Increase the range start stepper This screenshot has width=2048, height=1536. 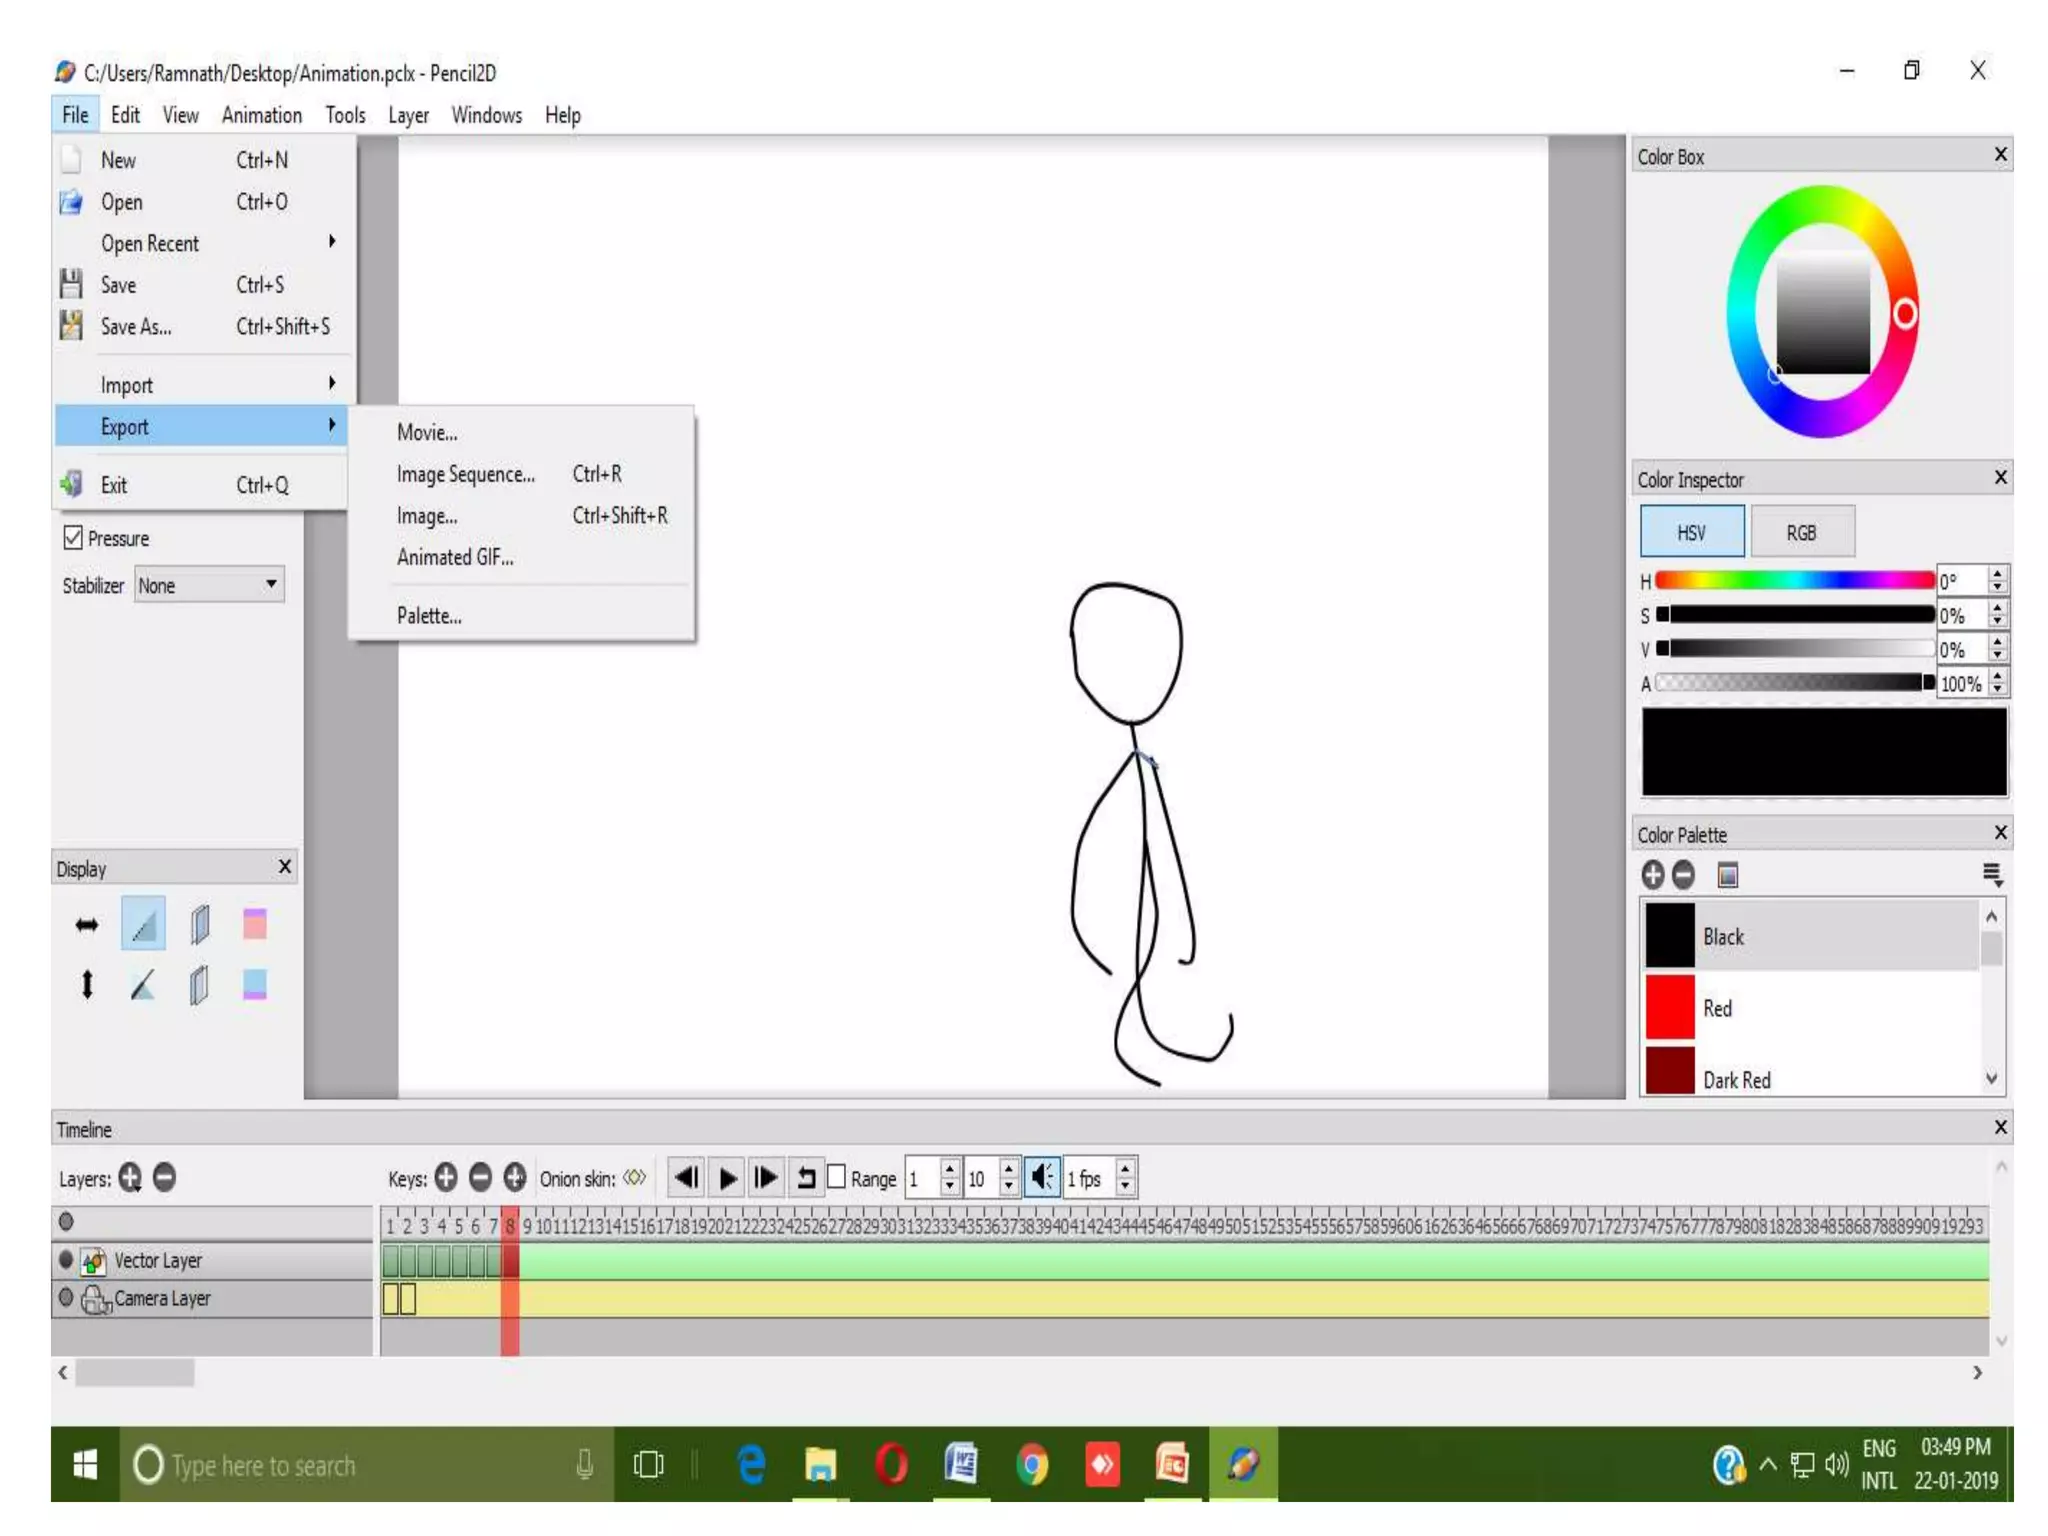tap(950, 1168)
